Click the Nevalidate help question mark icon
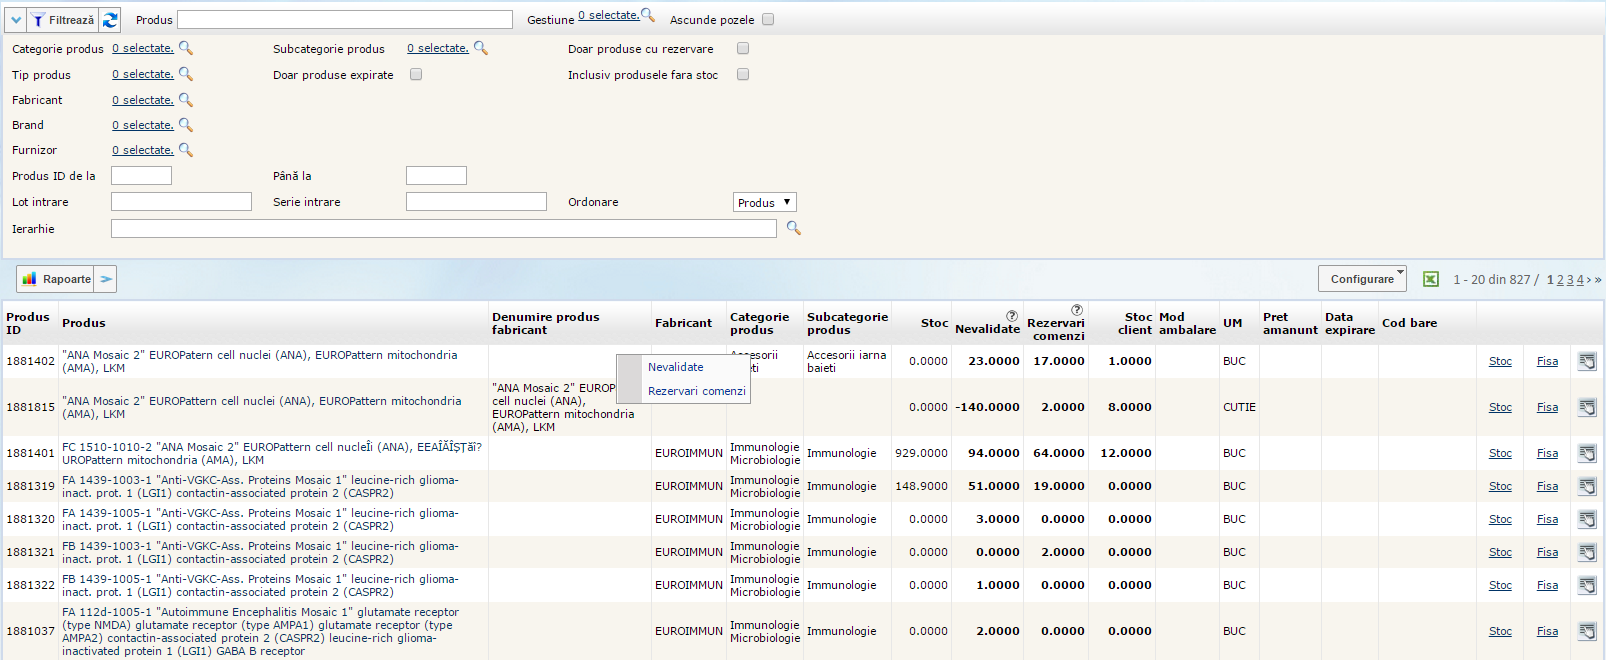The height and width of the screenshot is (660, 1606). click(x=1012, y=316)
